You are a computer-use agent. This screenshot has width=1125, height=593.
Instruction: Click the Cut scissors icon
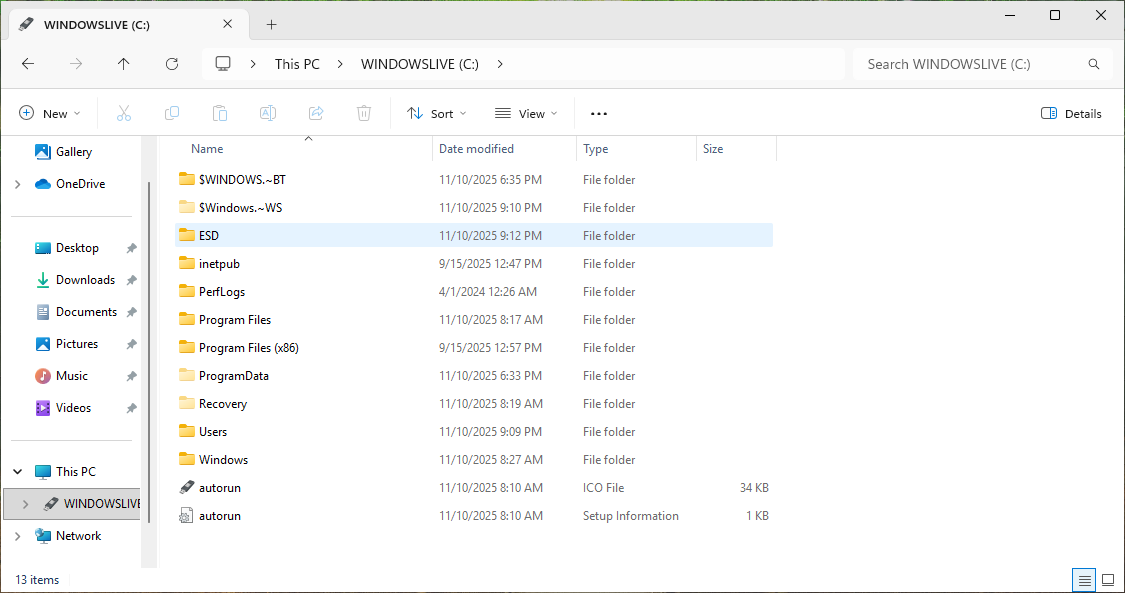coord(124,113)
